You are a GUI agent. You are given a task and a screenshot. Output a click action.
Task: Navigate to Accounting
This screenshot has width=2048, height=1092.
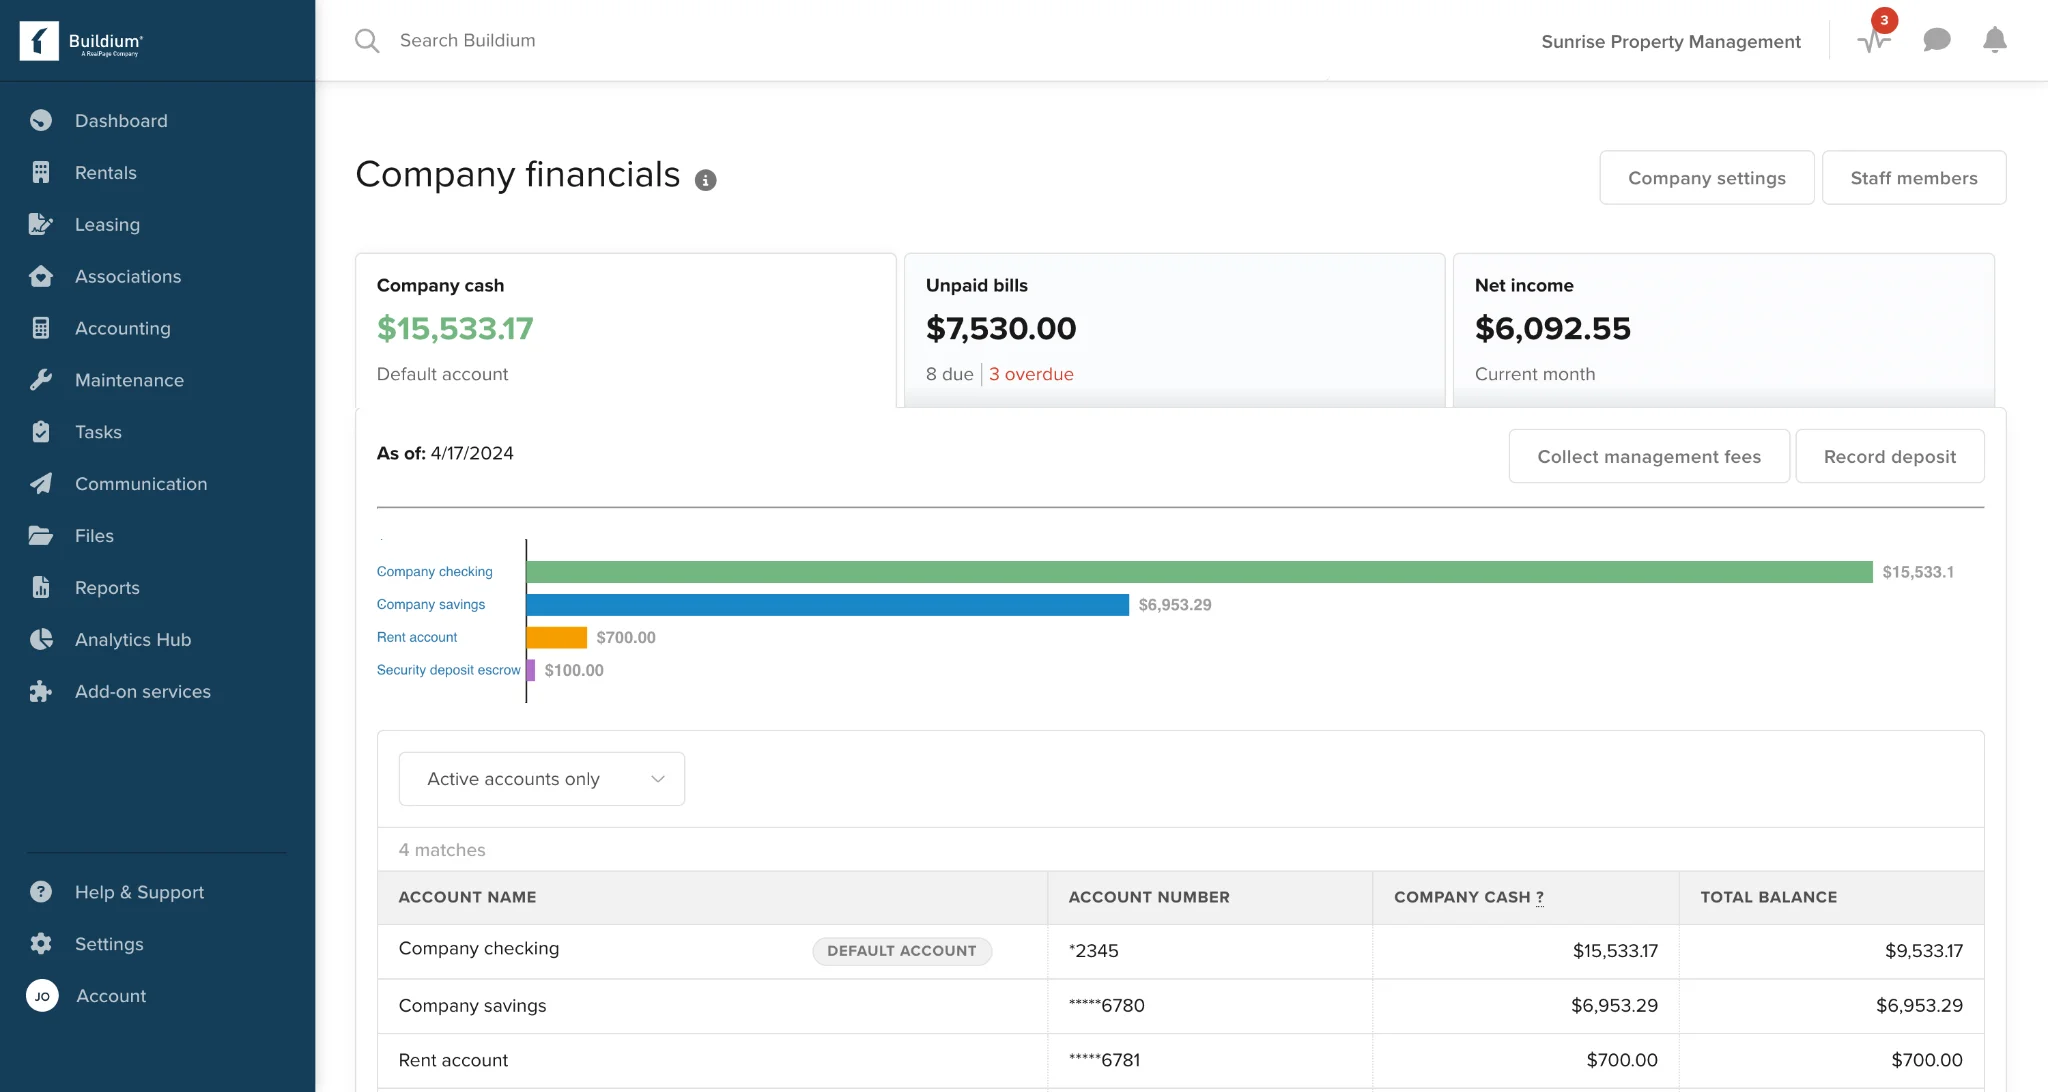click(x=122, y=328)
